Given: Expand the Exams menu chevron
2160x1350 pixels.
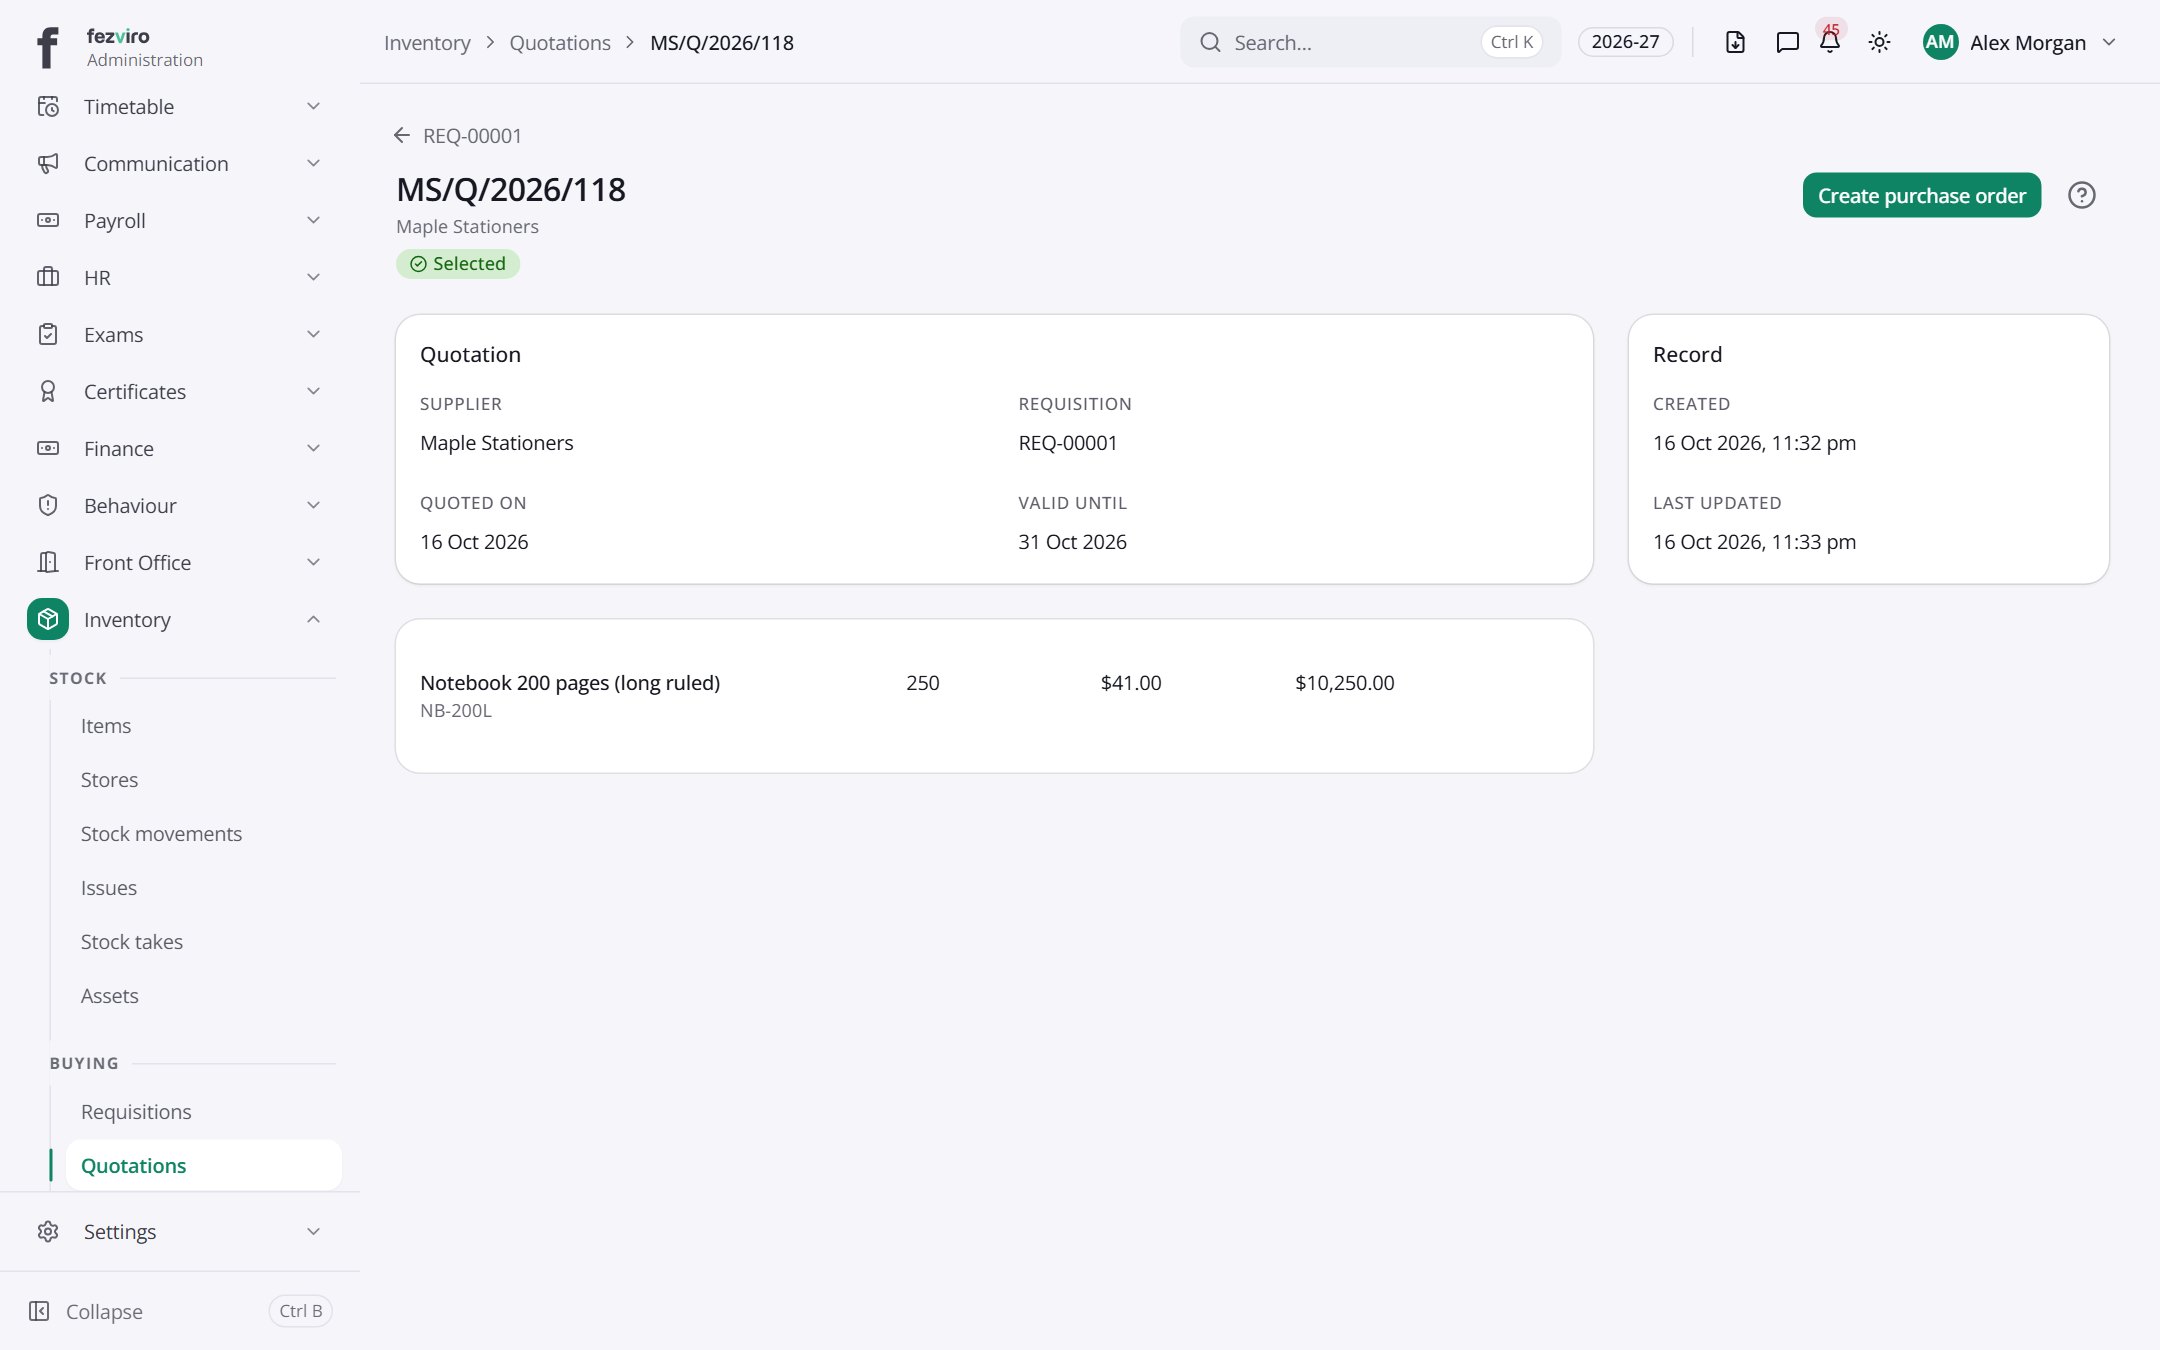Looking at the screenshot, I should click(x=313, y=334).
